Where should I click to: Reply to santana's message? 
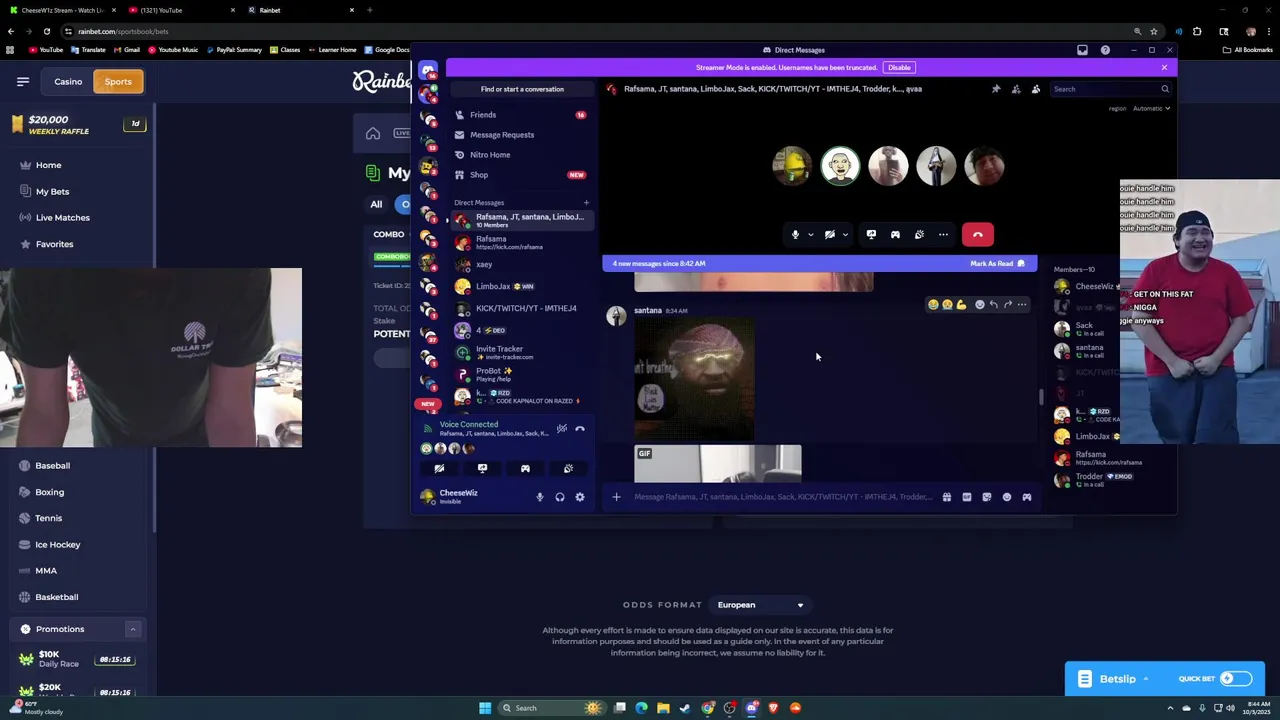993,304
